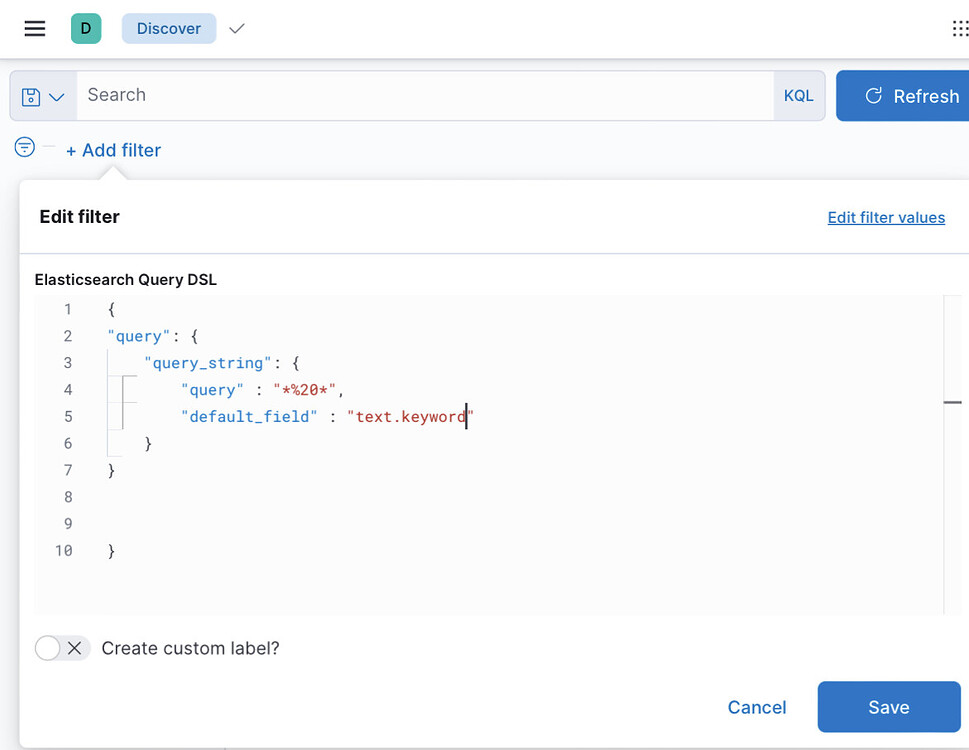Open Edit filter values view

point(886,217)
